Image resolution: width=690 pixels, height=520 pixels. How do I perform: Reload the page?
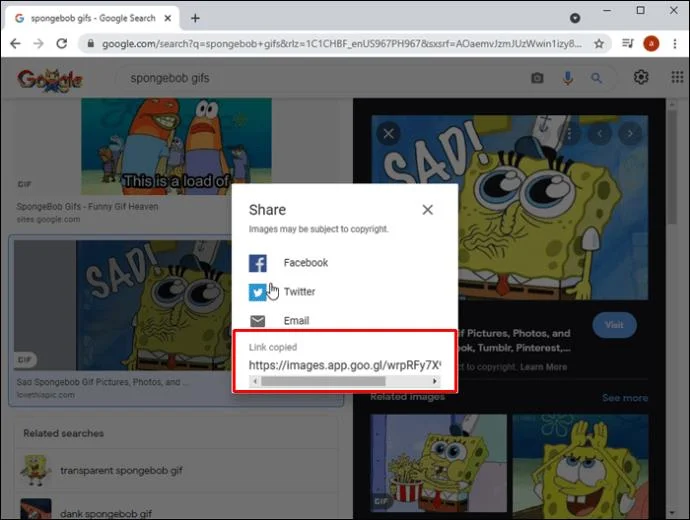coord(62,44)
